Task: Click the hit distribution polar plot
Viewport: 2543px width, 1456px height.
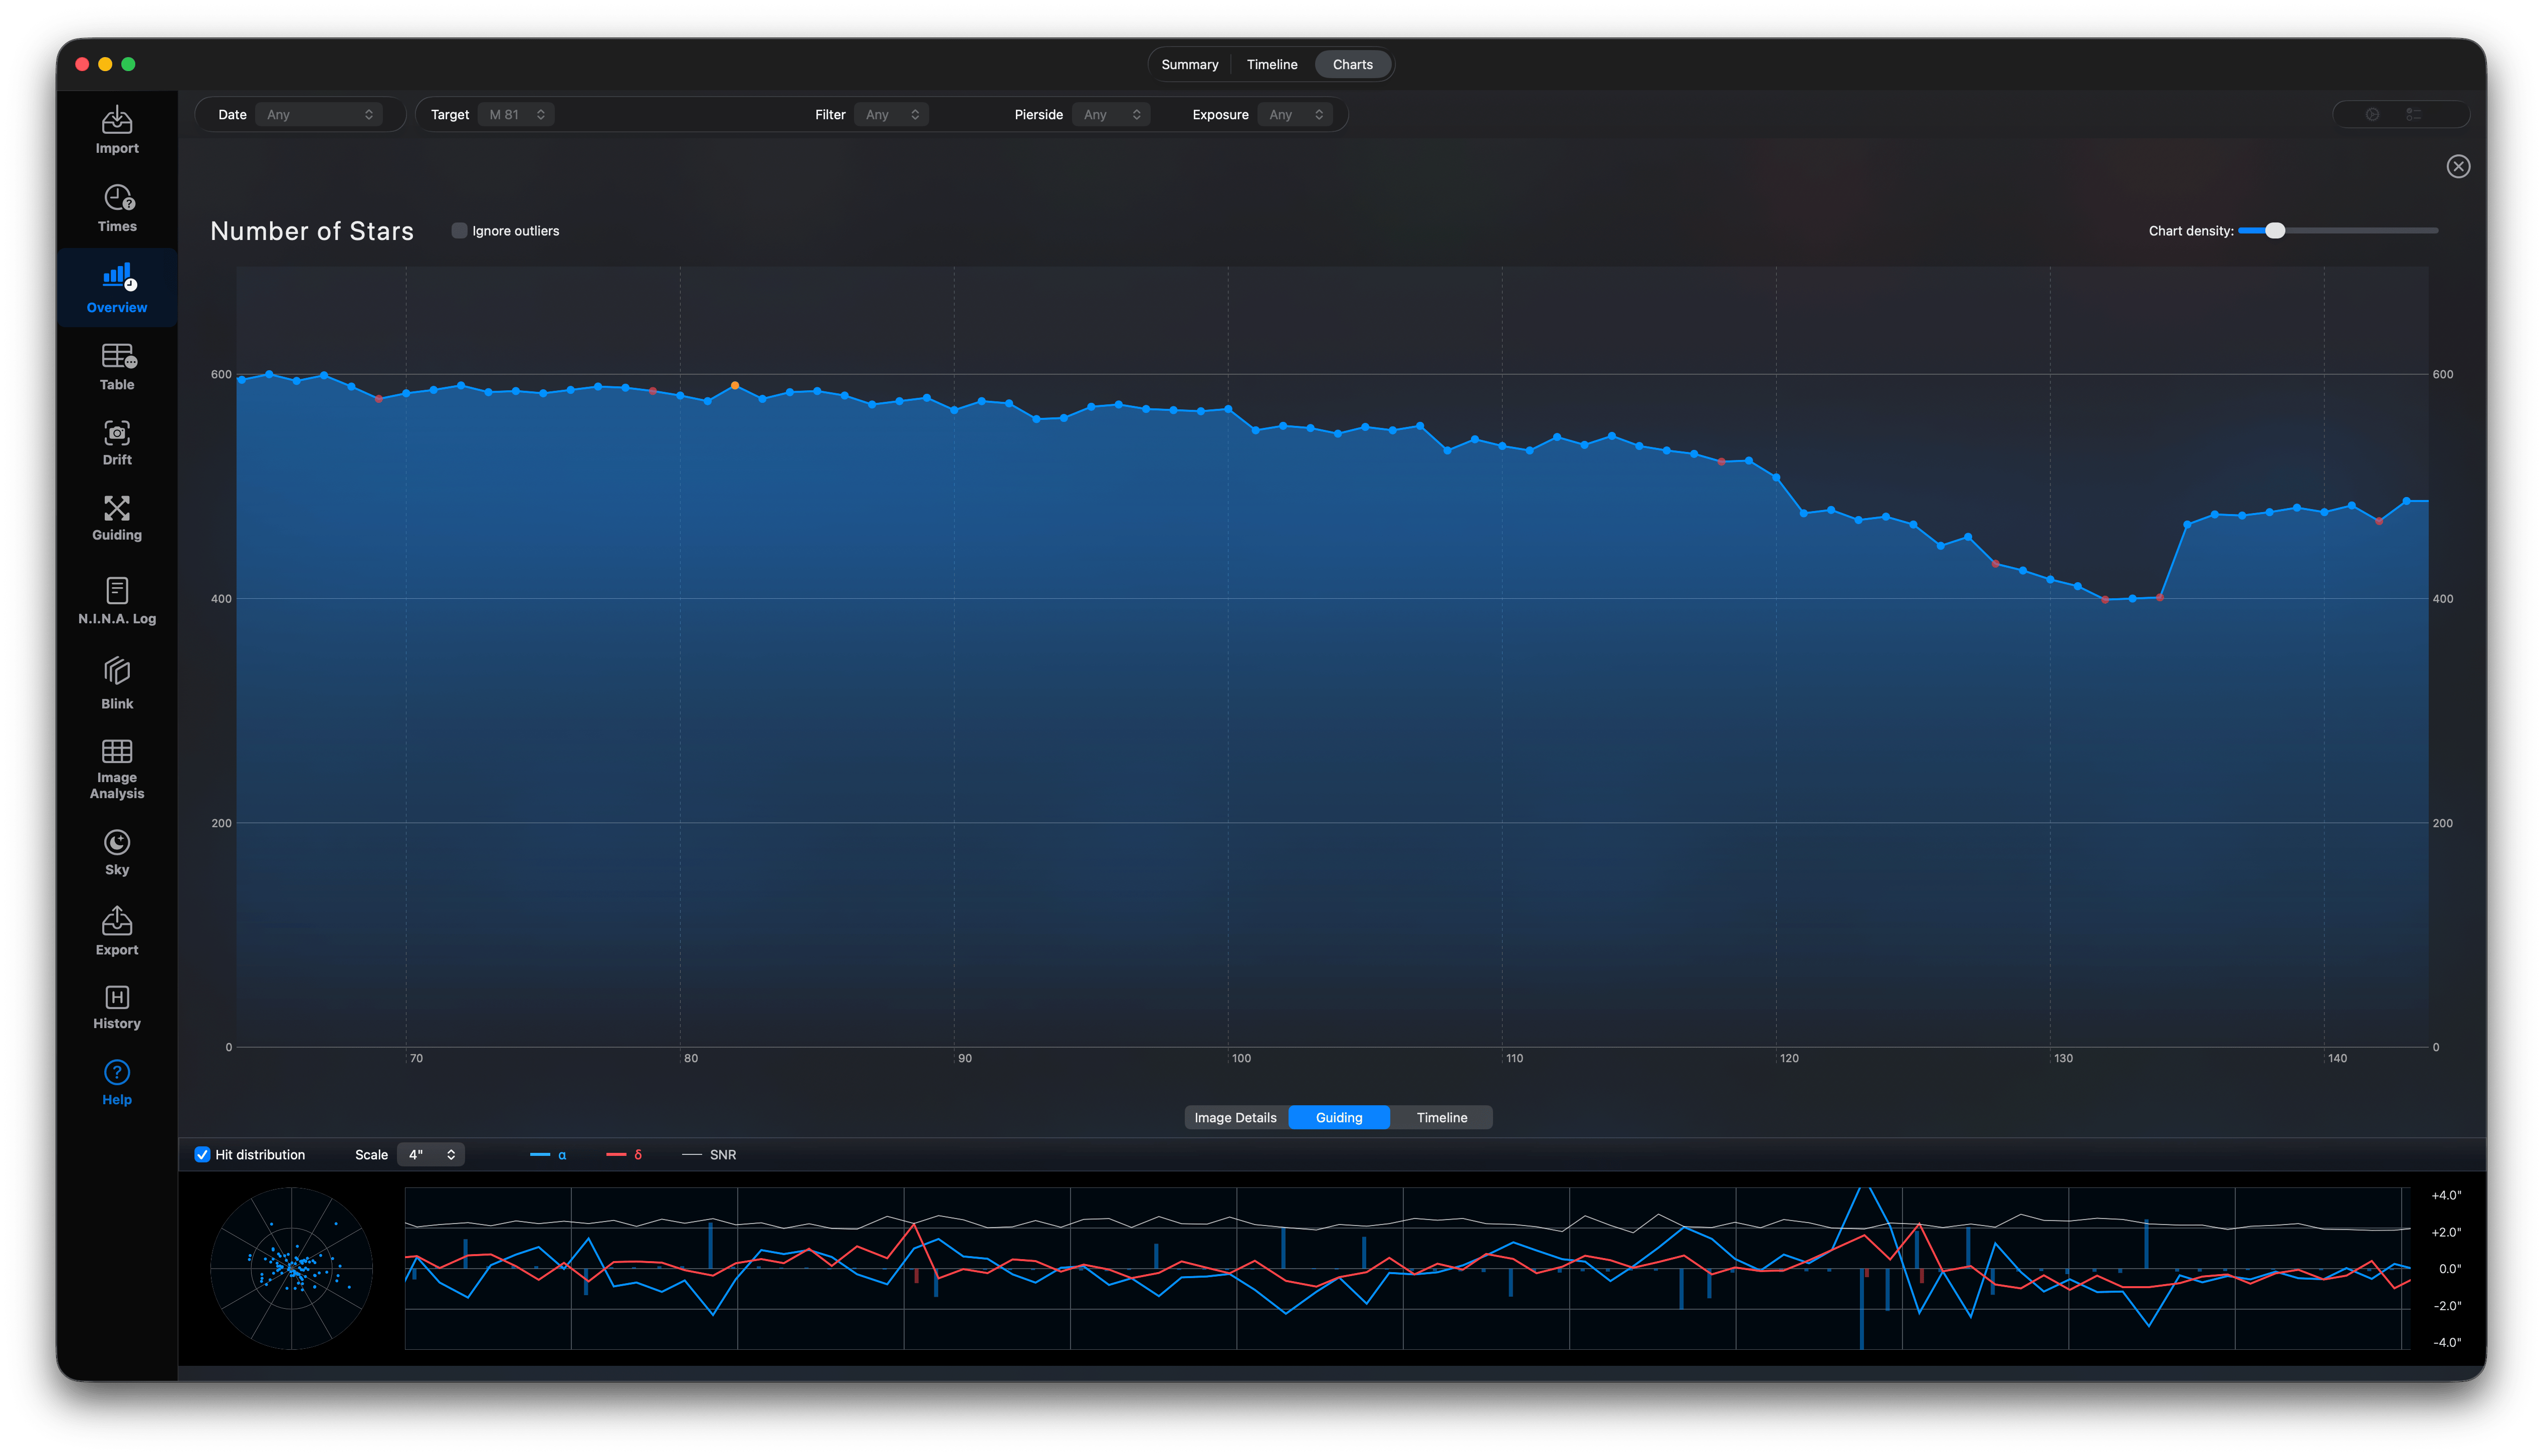Action: (x=292, y=1268)
